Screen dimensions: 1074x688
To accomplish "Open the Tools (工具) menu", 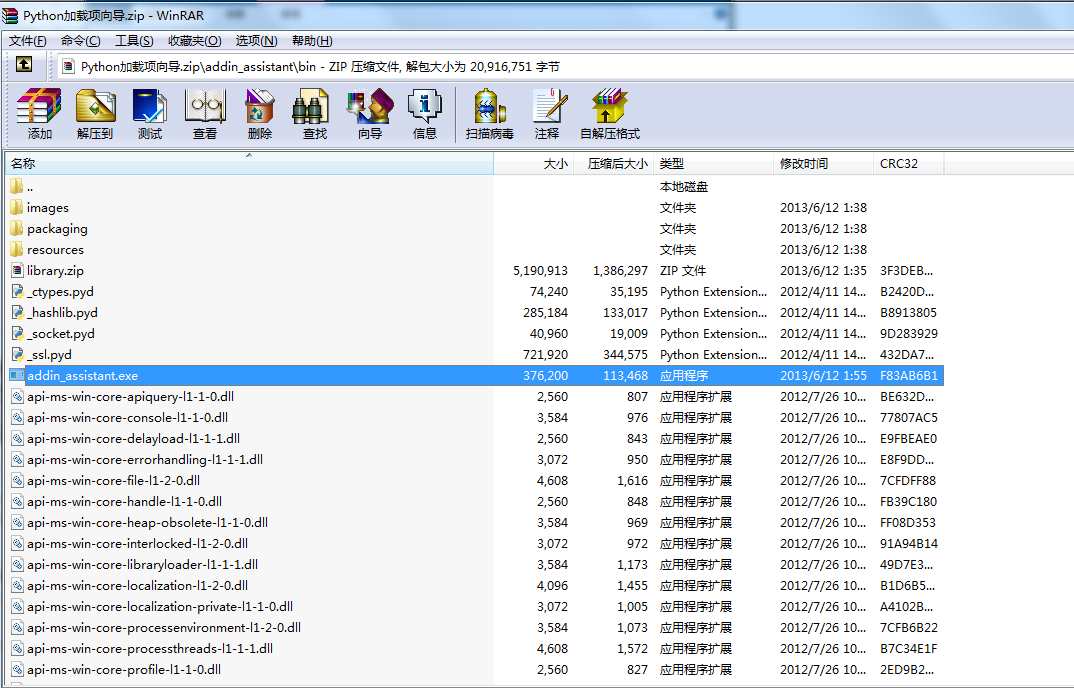I will 134,40.
